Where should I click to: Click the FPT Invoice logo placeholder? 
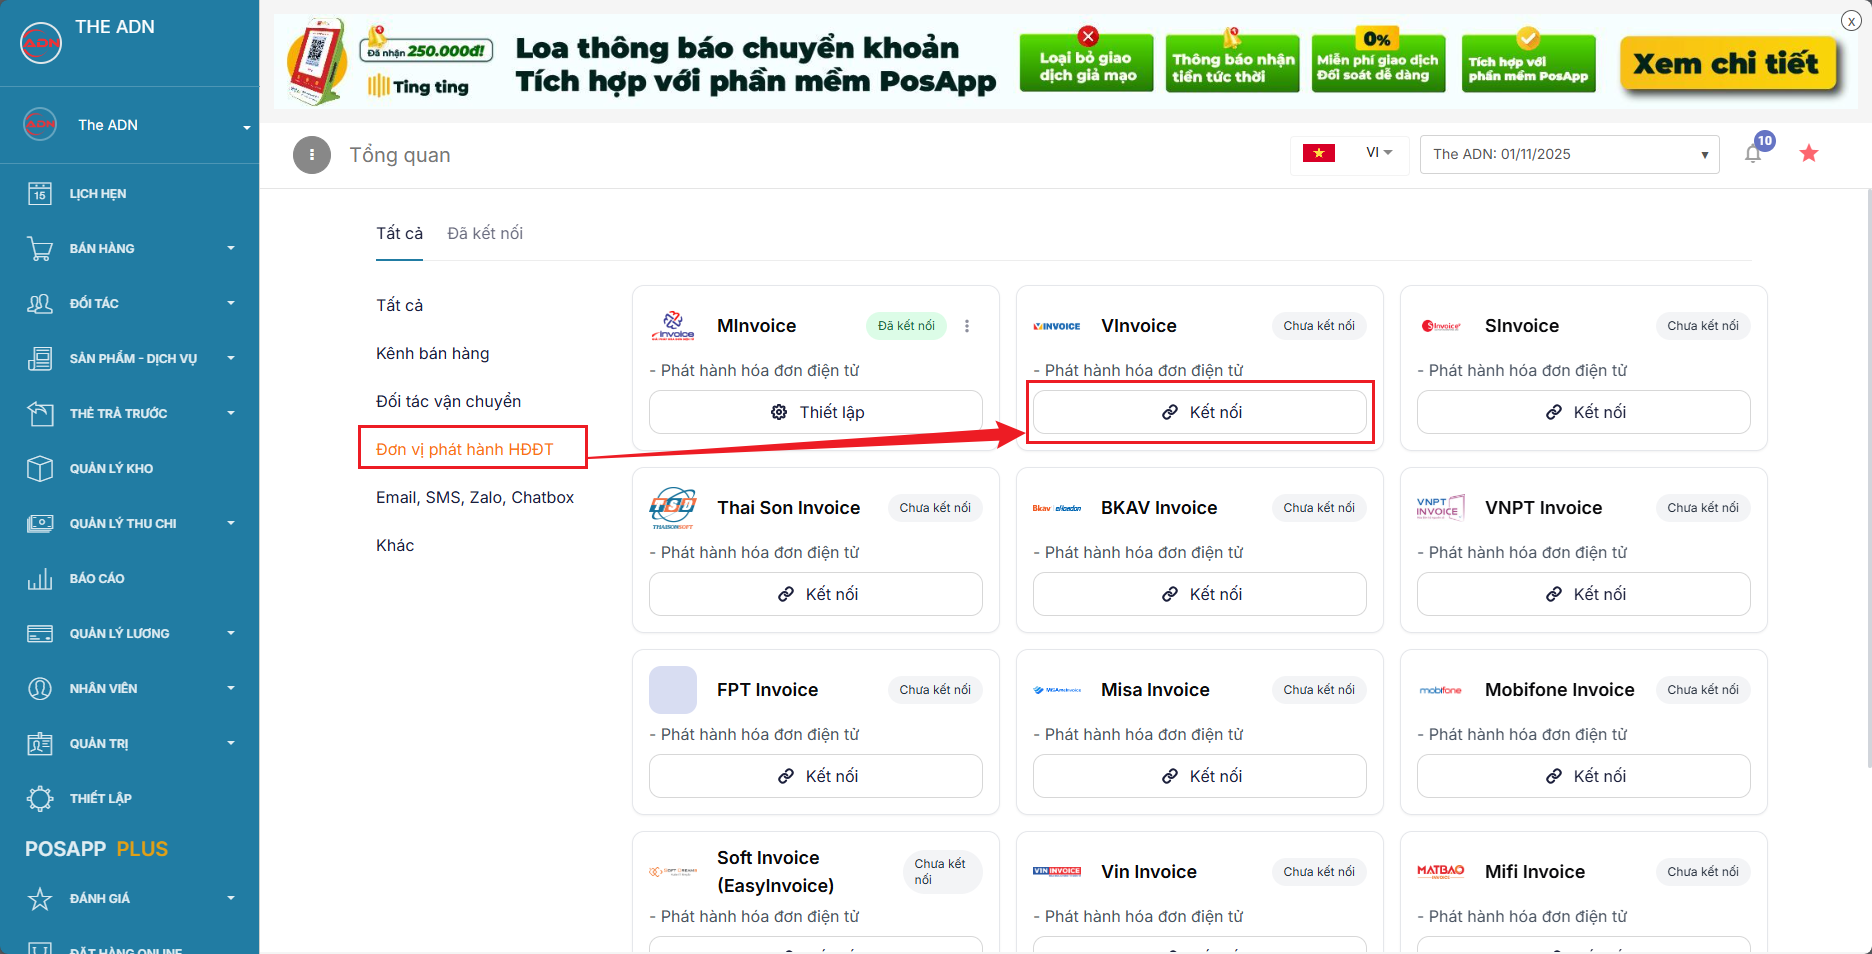[x=673, y=690]
